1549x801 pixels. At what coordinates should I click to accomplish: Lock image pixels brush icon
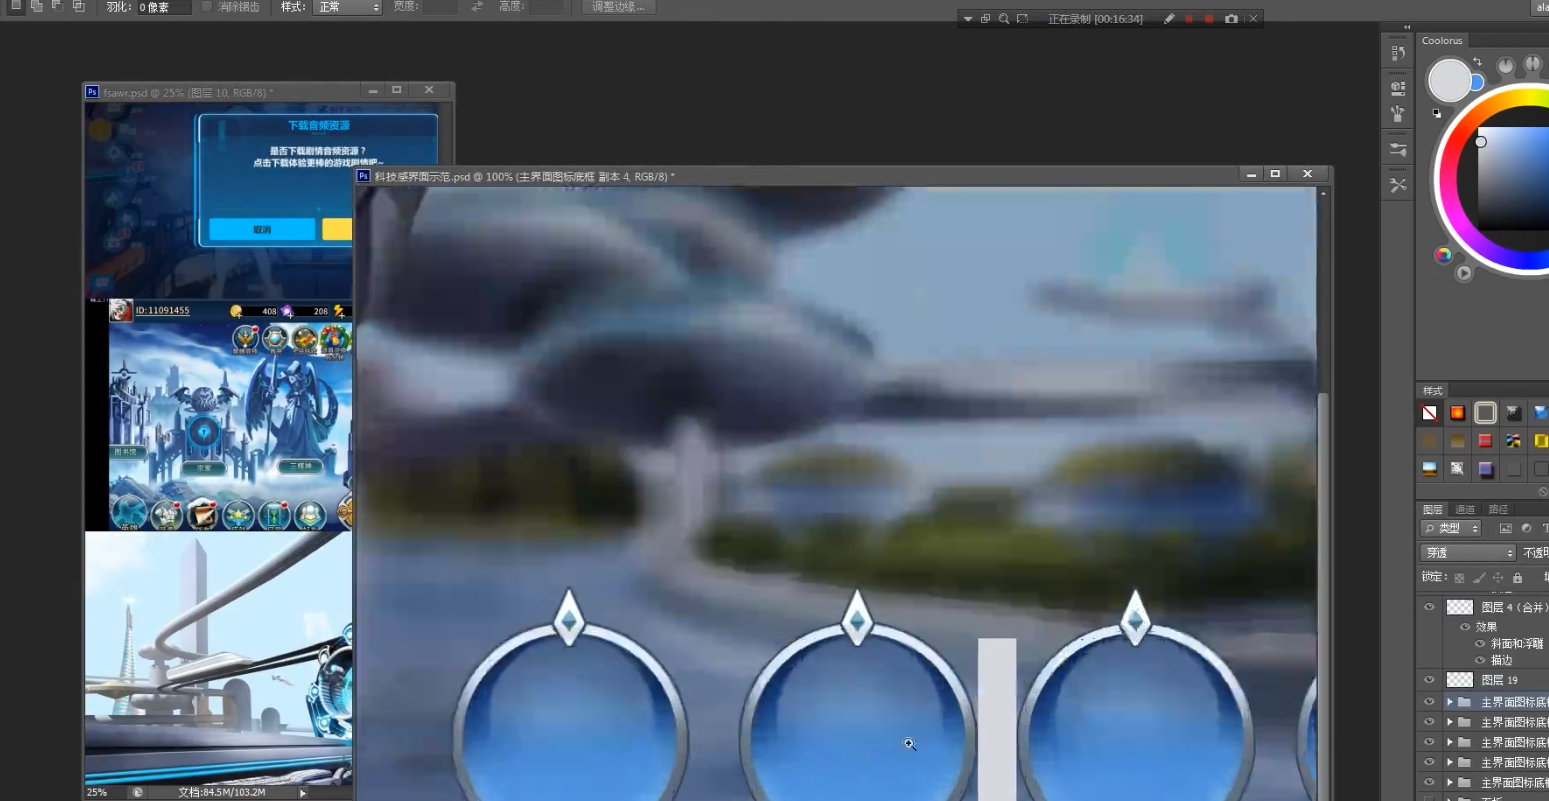1479,578
